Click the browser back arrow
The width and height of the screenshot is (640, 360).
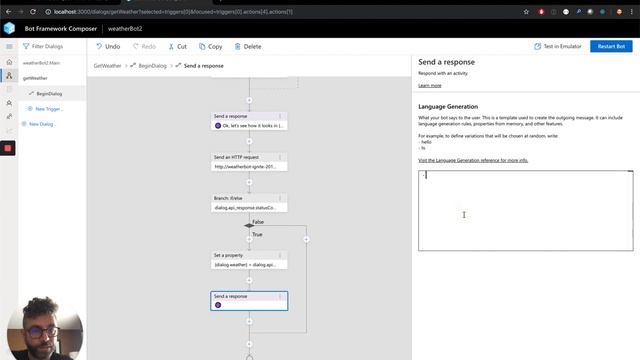9,12
